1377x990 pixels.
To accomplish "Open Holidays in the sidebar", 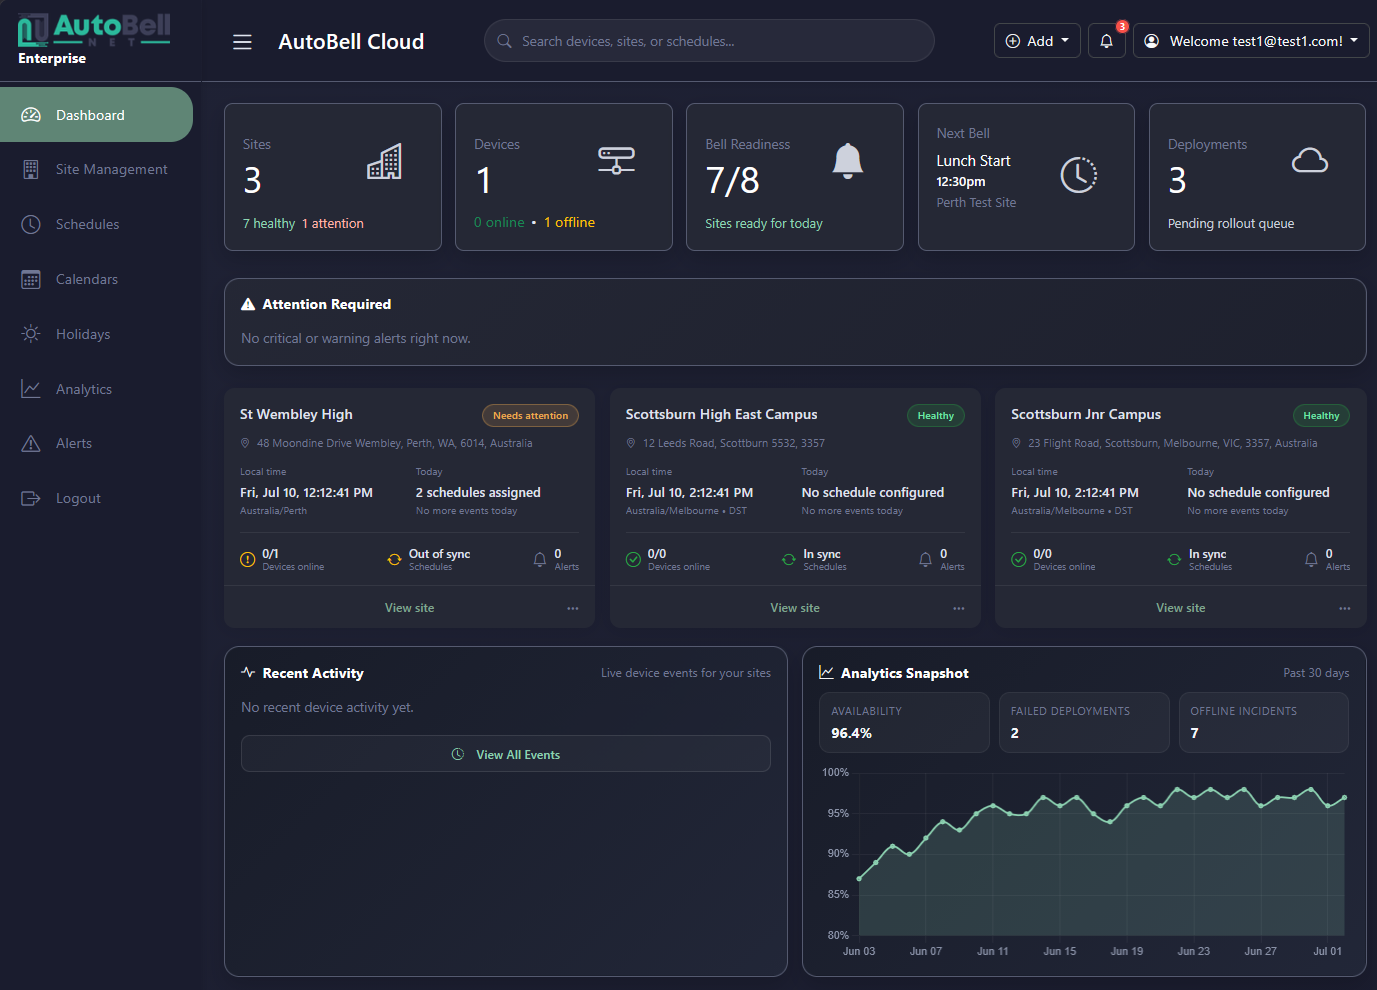I will pyautogui.click(x=96, y=334).
